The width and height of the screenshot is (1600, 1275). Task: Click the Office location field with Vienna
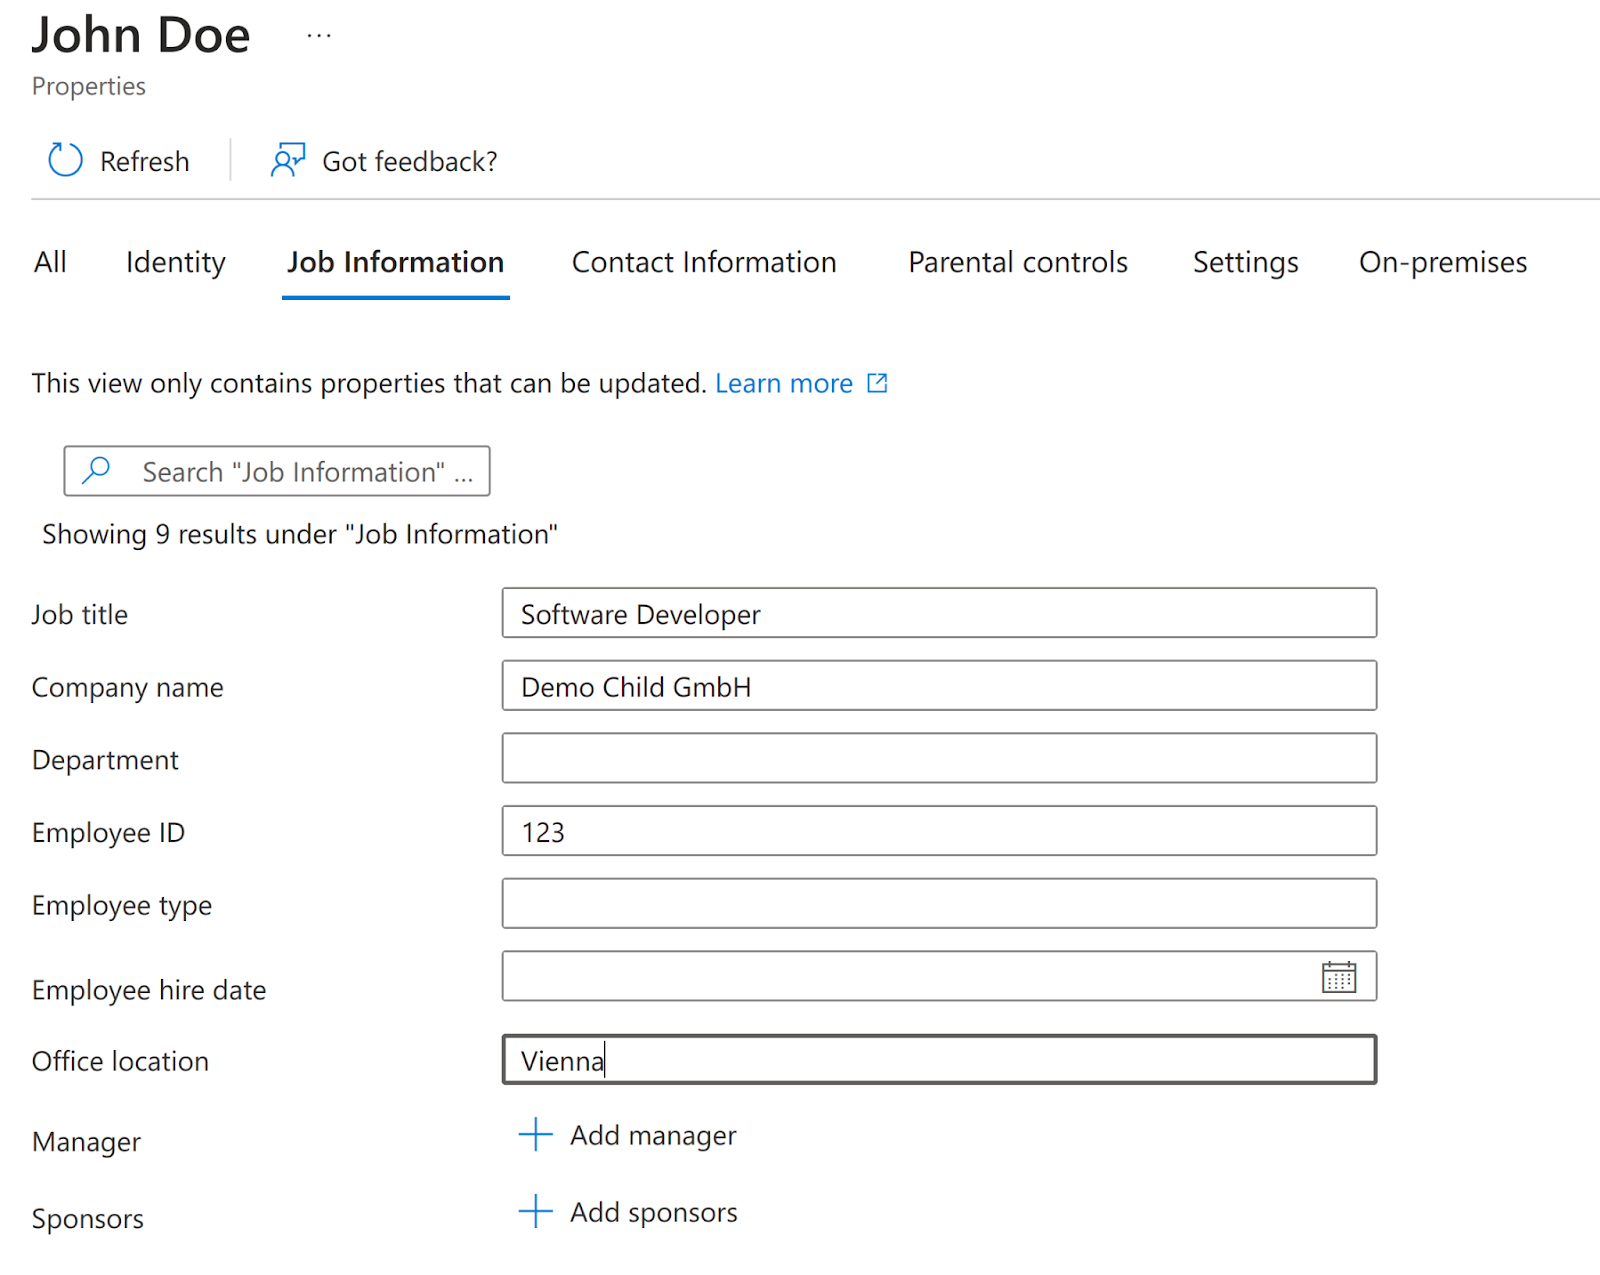[x=939, y=1060]
